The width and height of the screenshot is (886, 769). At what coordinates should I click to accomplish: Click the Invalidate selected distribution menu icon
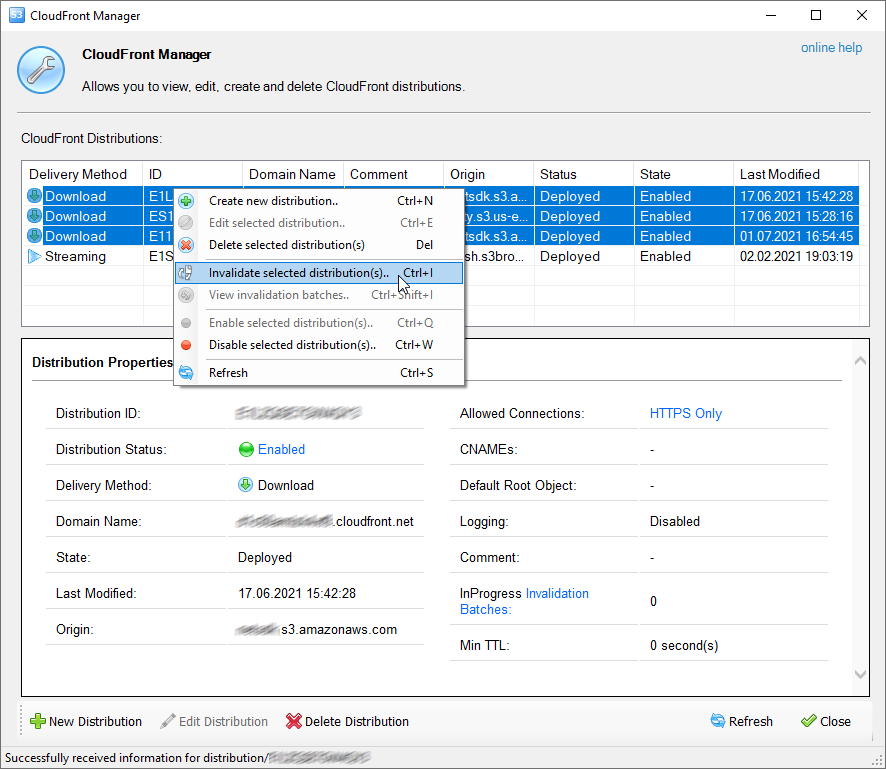pyautogui.click(x=186, y=273)
